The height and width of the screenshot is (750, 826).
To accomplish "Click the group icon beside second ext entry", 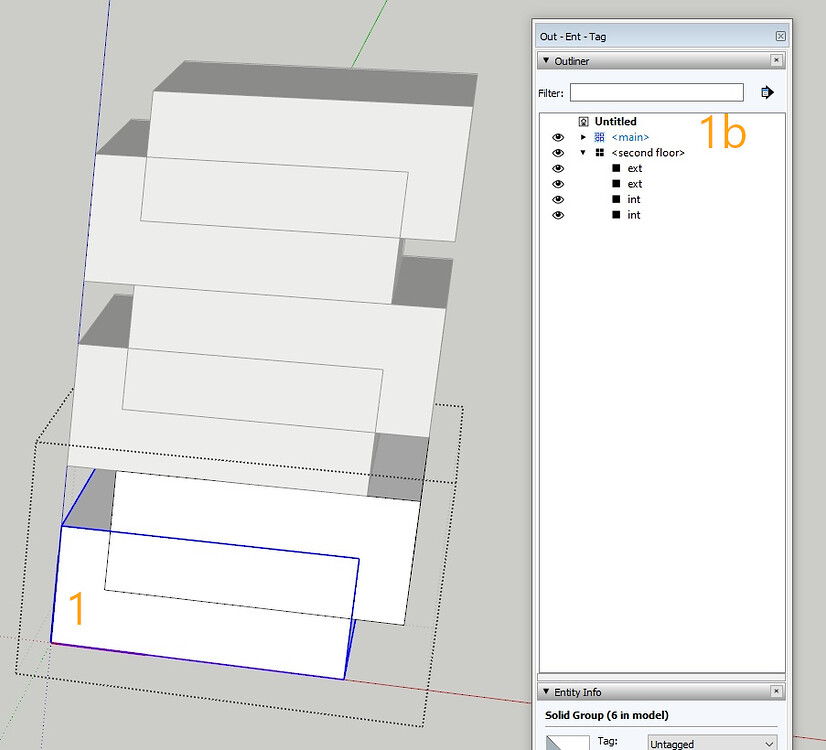I will (615, 184).
